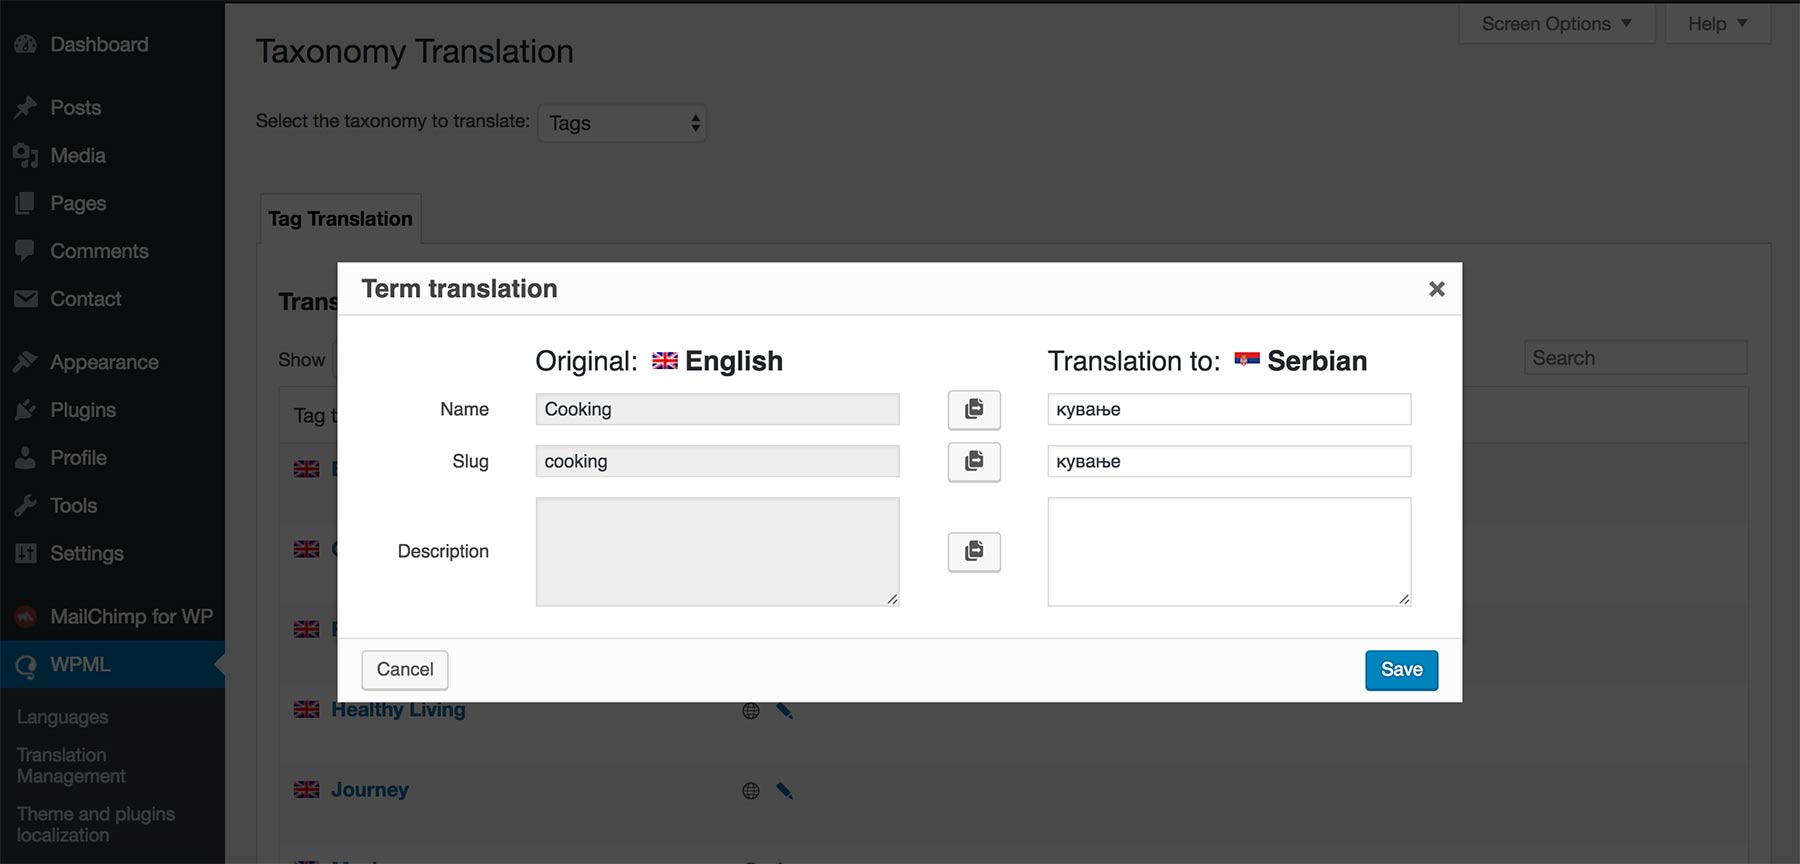Open Languages submenu link
1800x864 pixels.
tap(62, 717)
